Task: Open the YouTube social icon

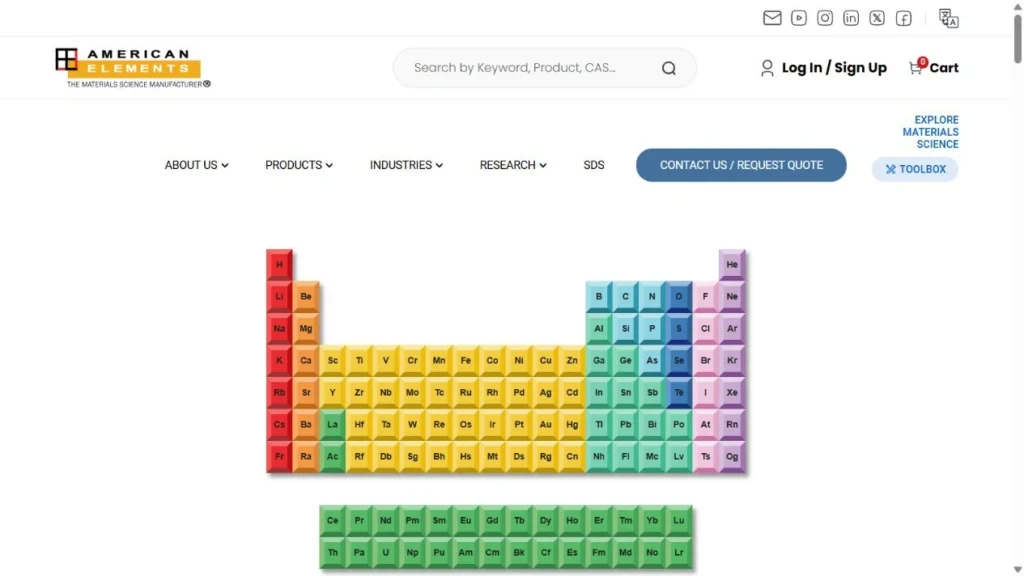Action: pyautogui.click(x=798, y=18)
